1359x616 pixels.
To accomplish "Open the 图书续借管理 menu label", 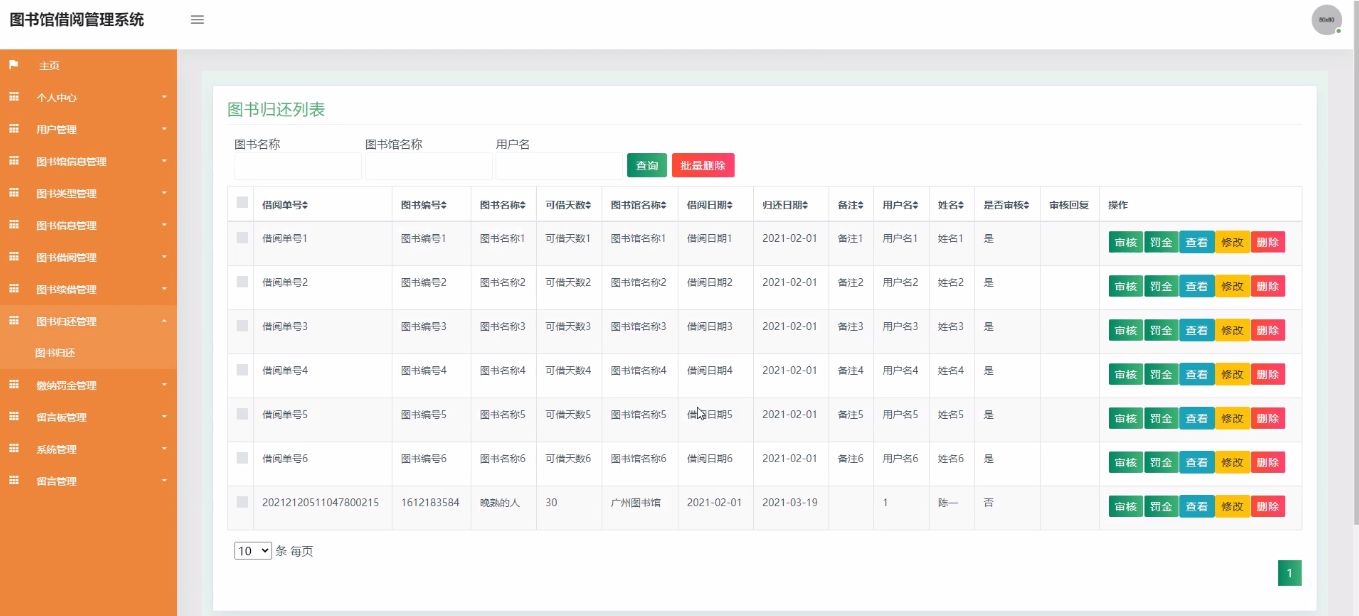I will (x=66, y=289).
